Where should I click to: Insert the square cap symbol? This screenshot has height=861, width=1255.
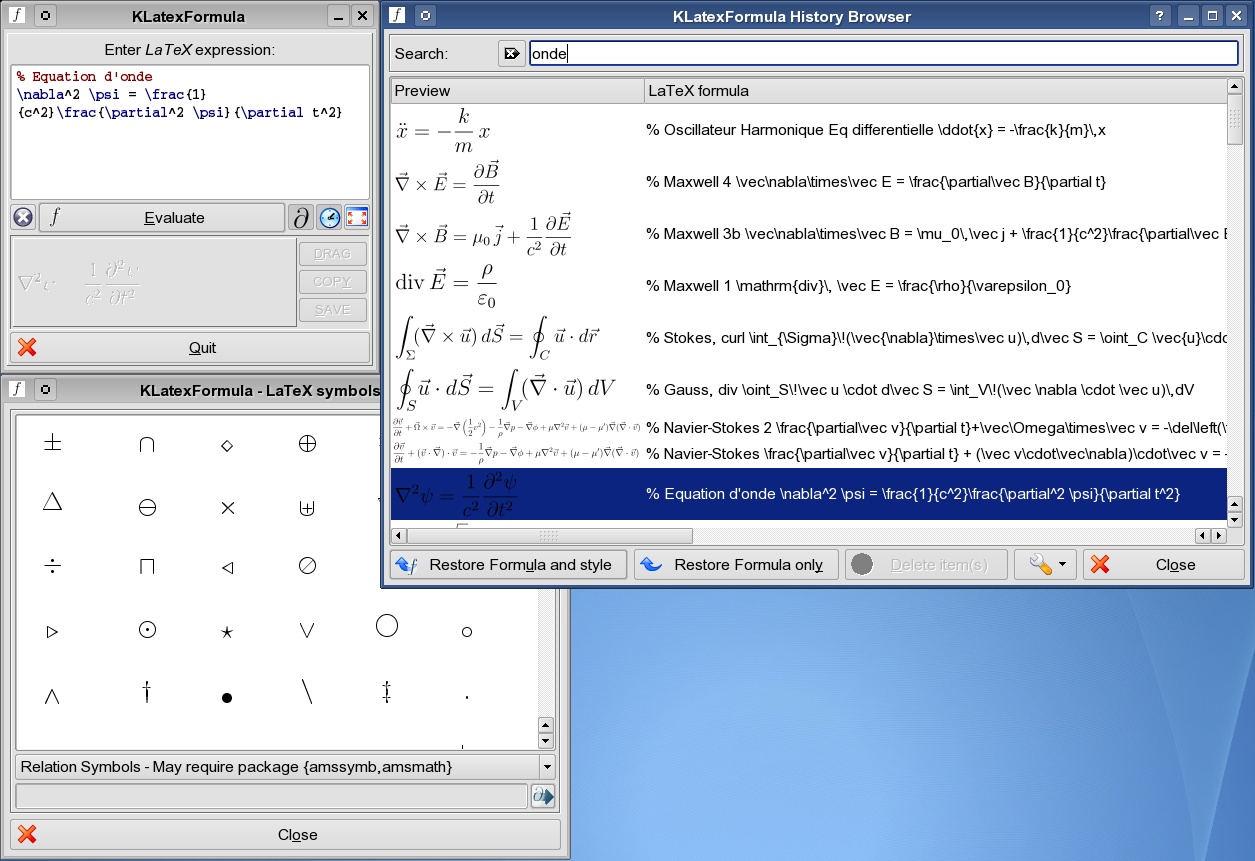click(147, 568)
